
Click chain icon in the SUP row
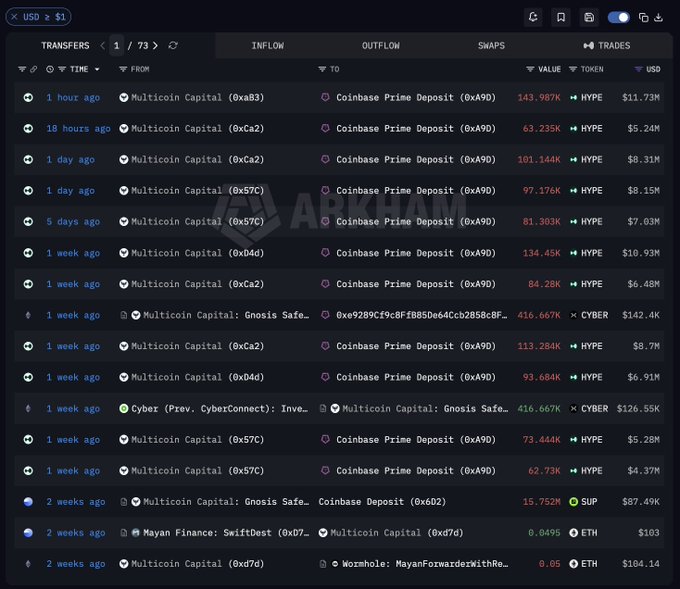[x=28, y=502]
